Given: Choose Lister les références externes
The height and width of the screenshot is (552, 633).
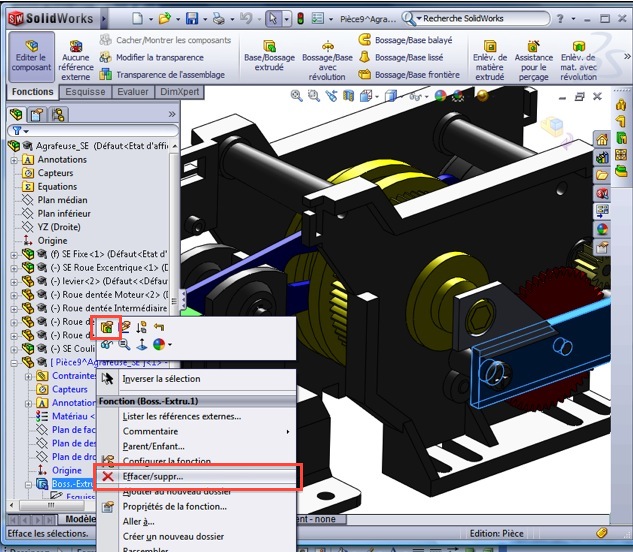Looking at the screenshot, I should click(182, 416).
